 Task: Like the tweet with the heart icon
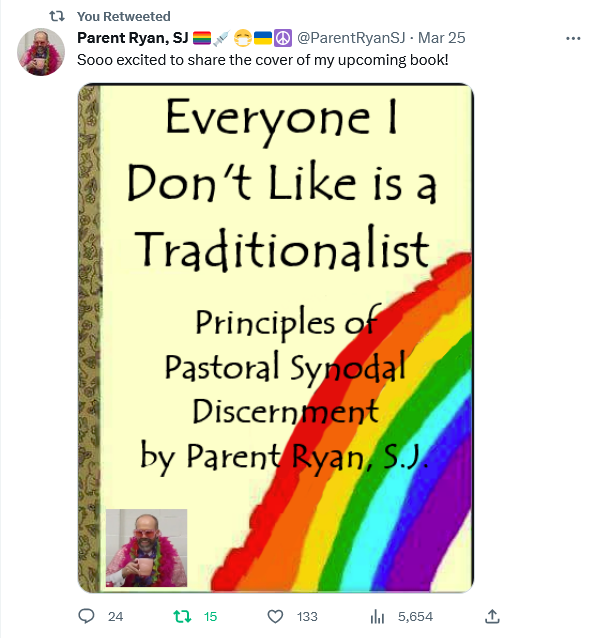(x=275, y=616)
